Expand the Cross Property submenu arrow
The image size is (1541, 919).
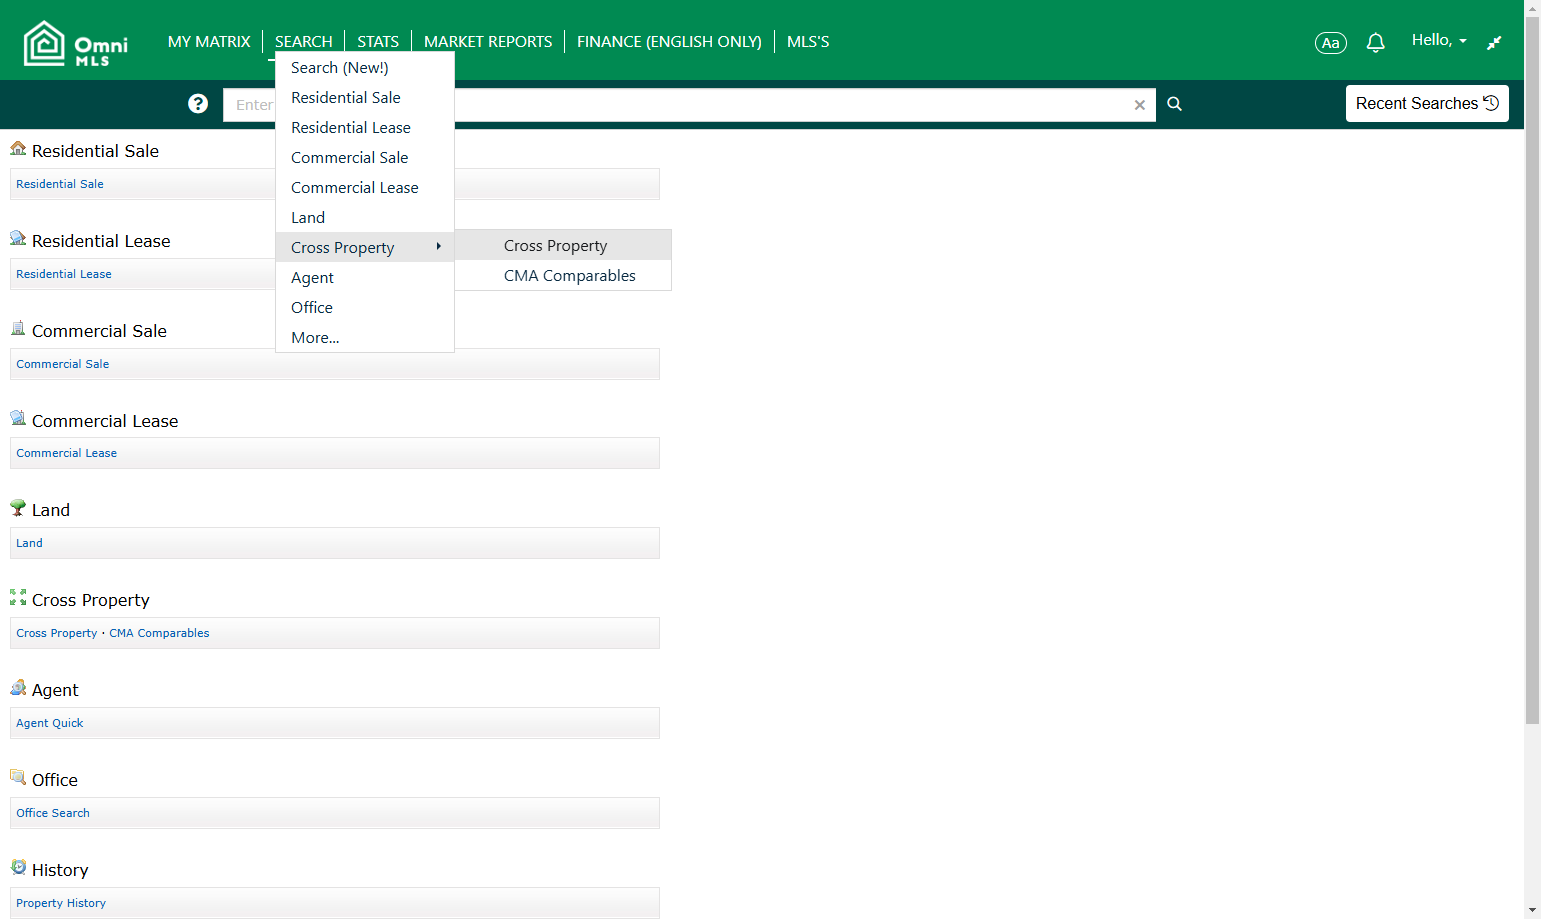pos(438,246)
